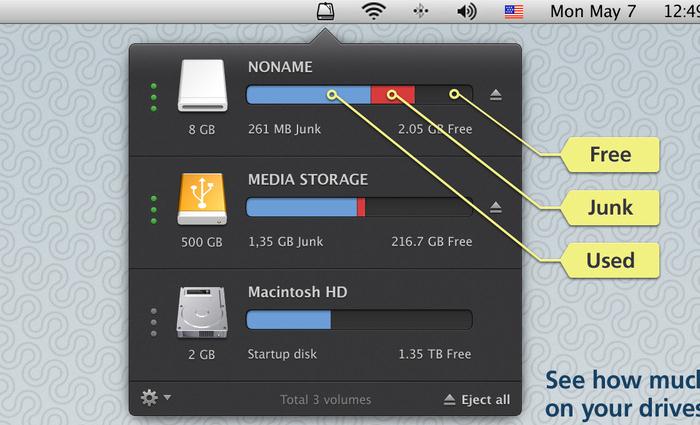Click the volume speaker menu bar icon
This screenshot has width=700, height=425.
pos(467,11)
